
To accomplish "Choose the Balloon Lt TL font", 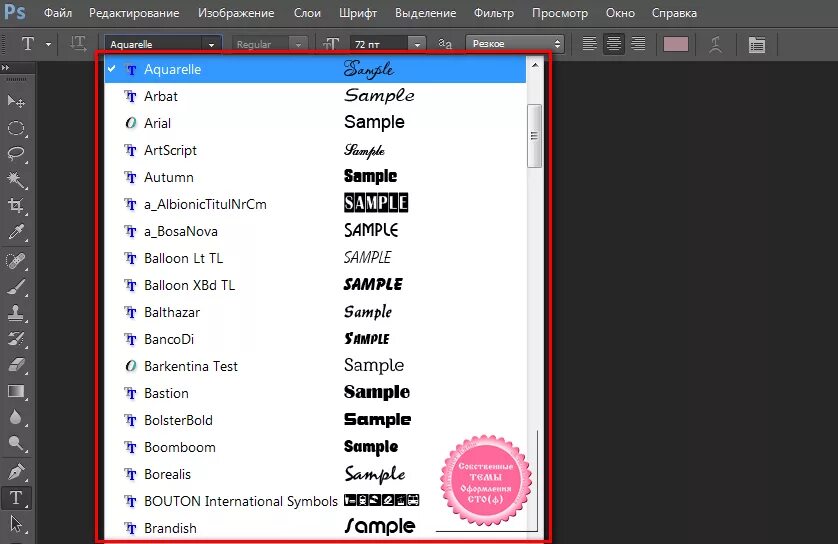I will [315, 258].
